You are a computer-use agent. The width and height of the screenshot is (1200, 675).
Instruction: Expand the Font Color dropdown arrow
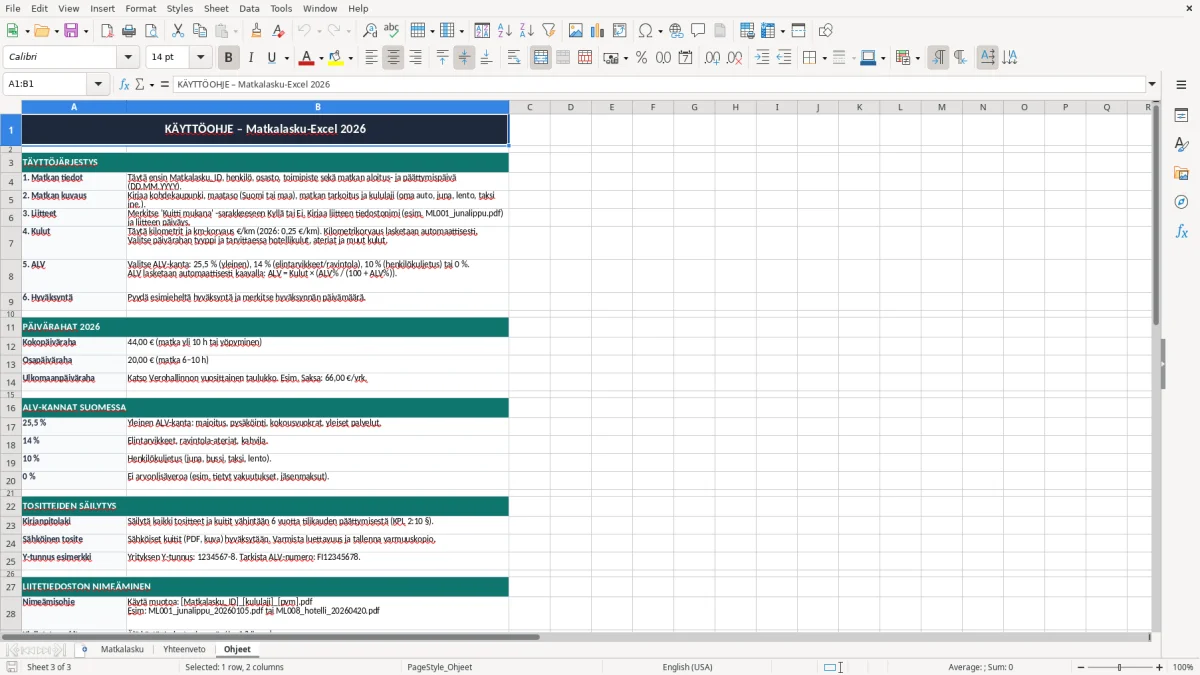click(321, 58)
